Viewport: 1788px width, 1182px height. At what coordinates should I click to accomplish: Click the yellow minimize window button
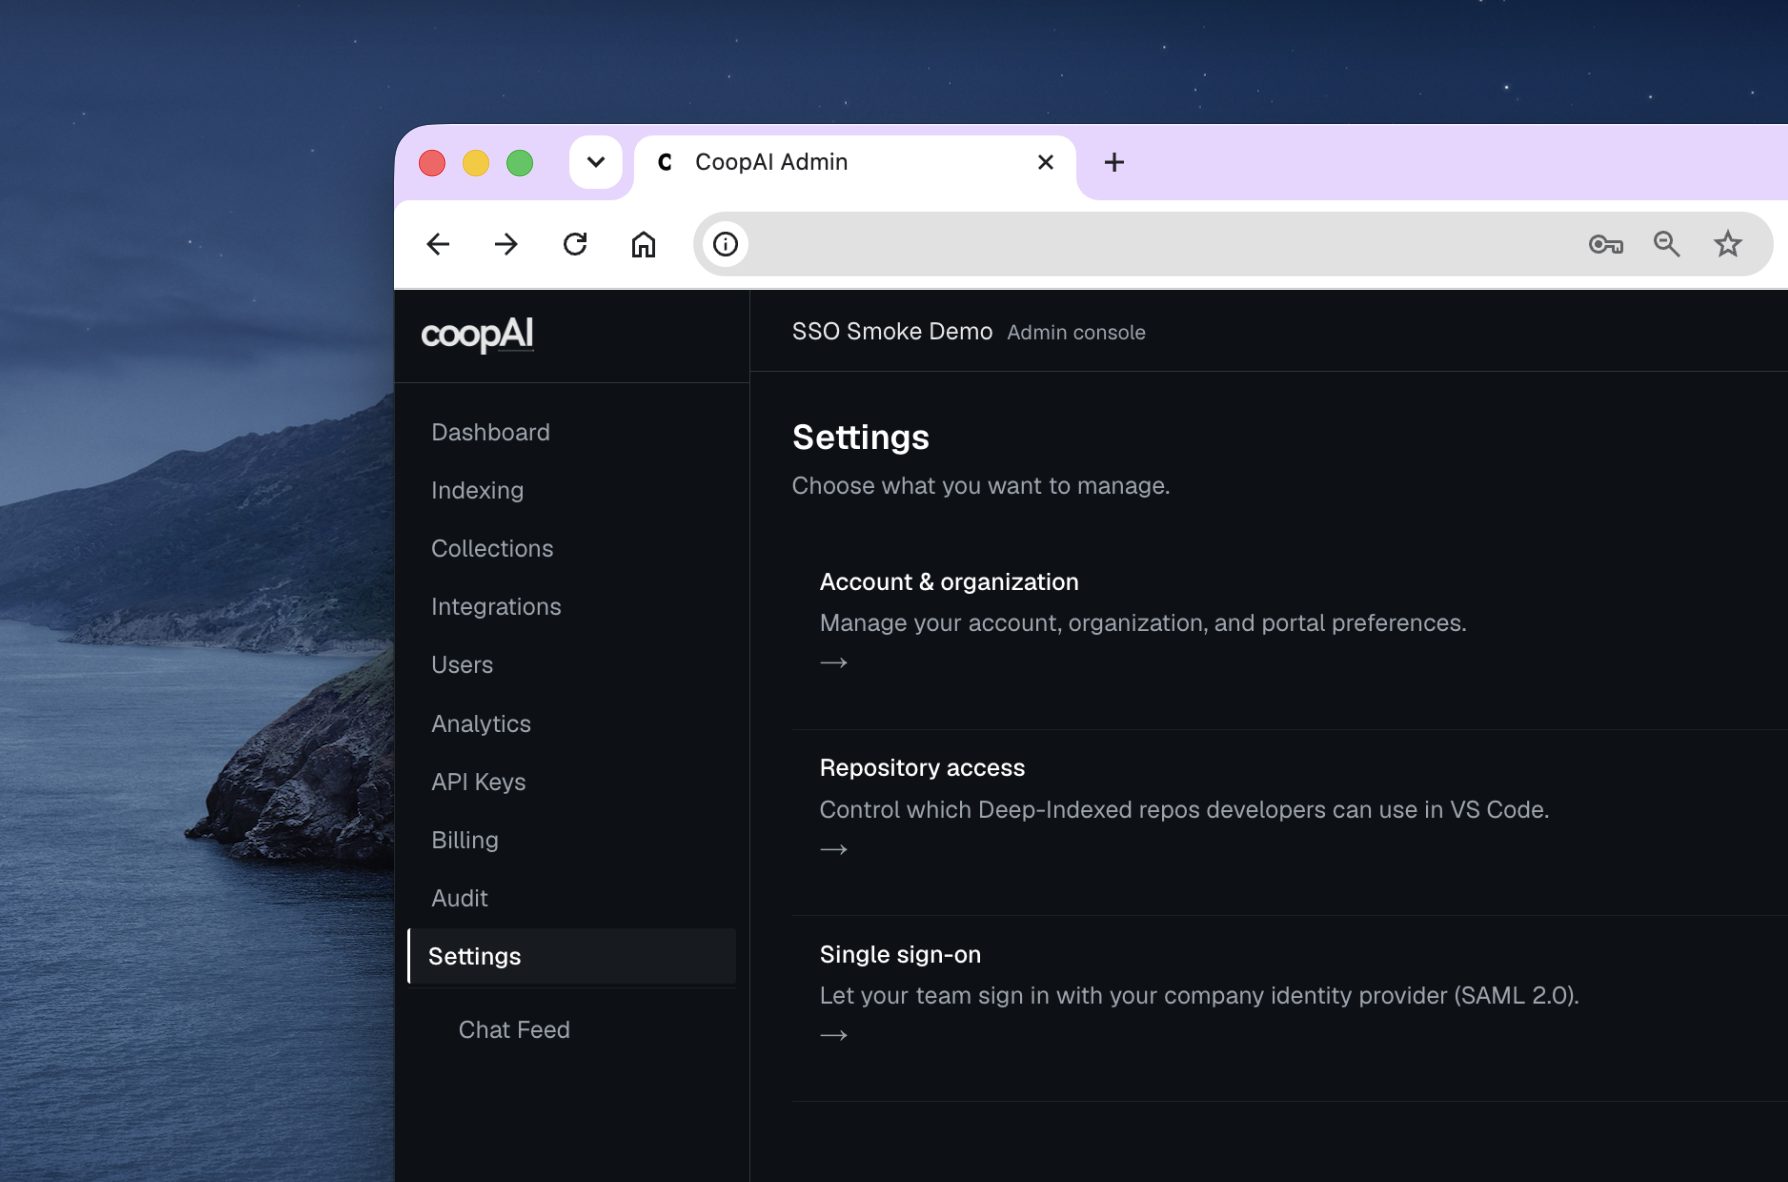tap(476, 163)
